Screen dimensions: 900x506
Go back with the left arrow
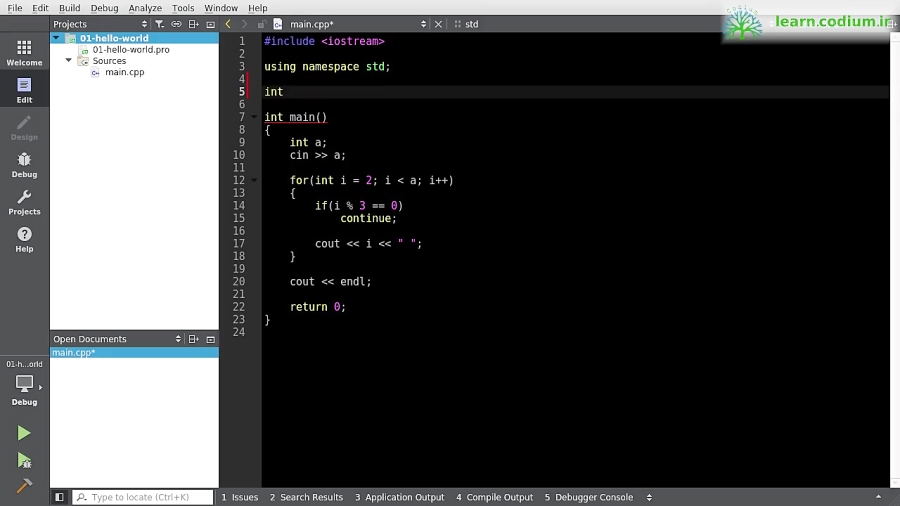tap(228, 24)
